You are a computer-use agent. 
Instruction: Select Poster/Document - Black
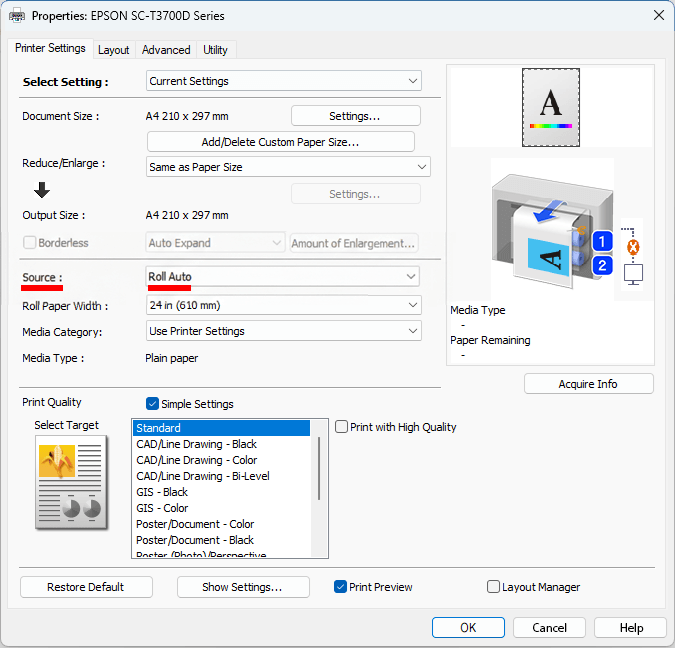point(221,540)
